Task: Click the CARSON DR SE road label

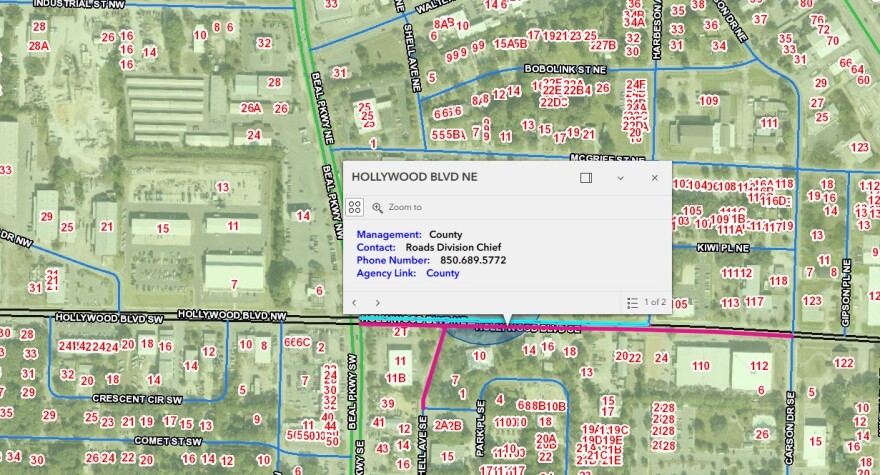Action: point(790,428)
